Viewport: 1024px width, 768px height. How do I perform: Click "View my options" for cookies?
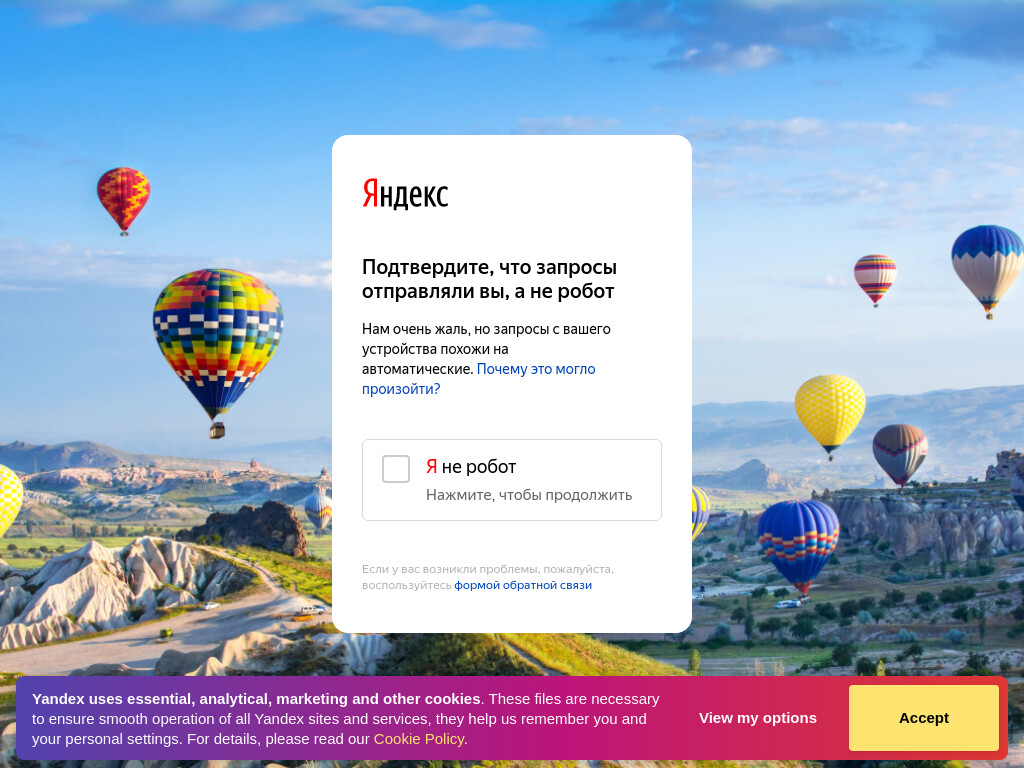(x=758, y=718)
